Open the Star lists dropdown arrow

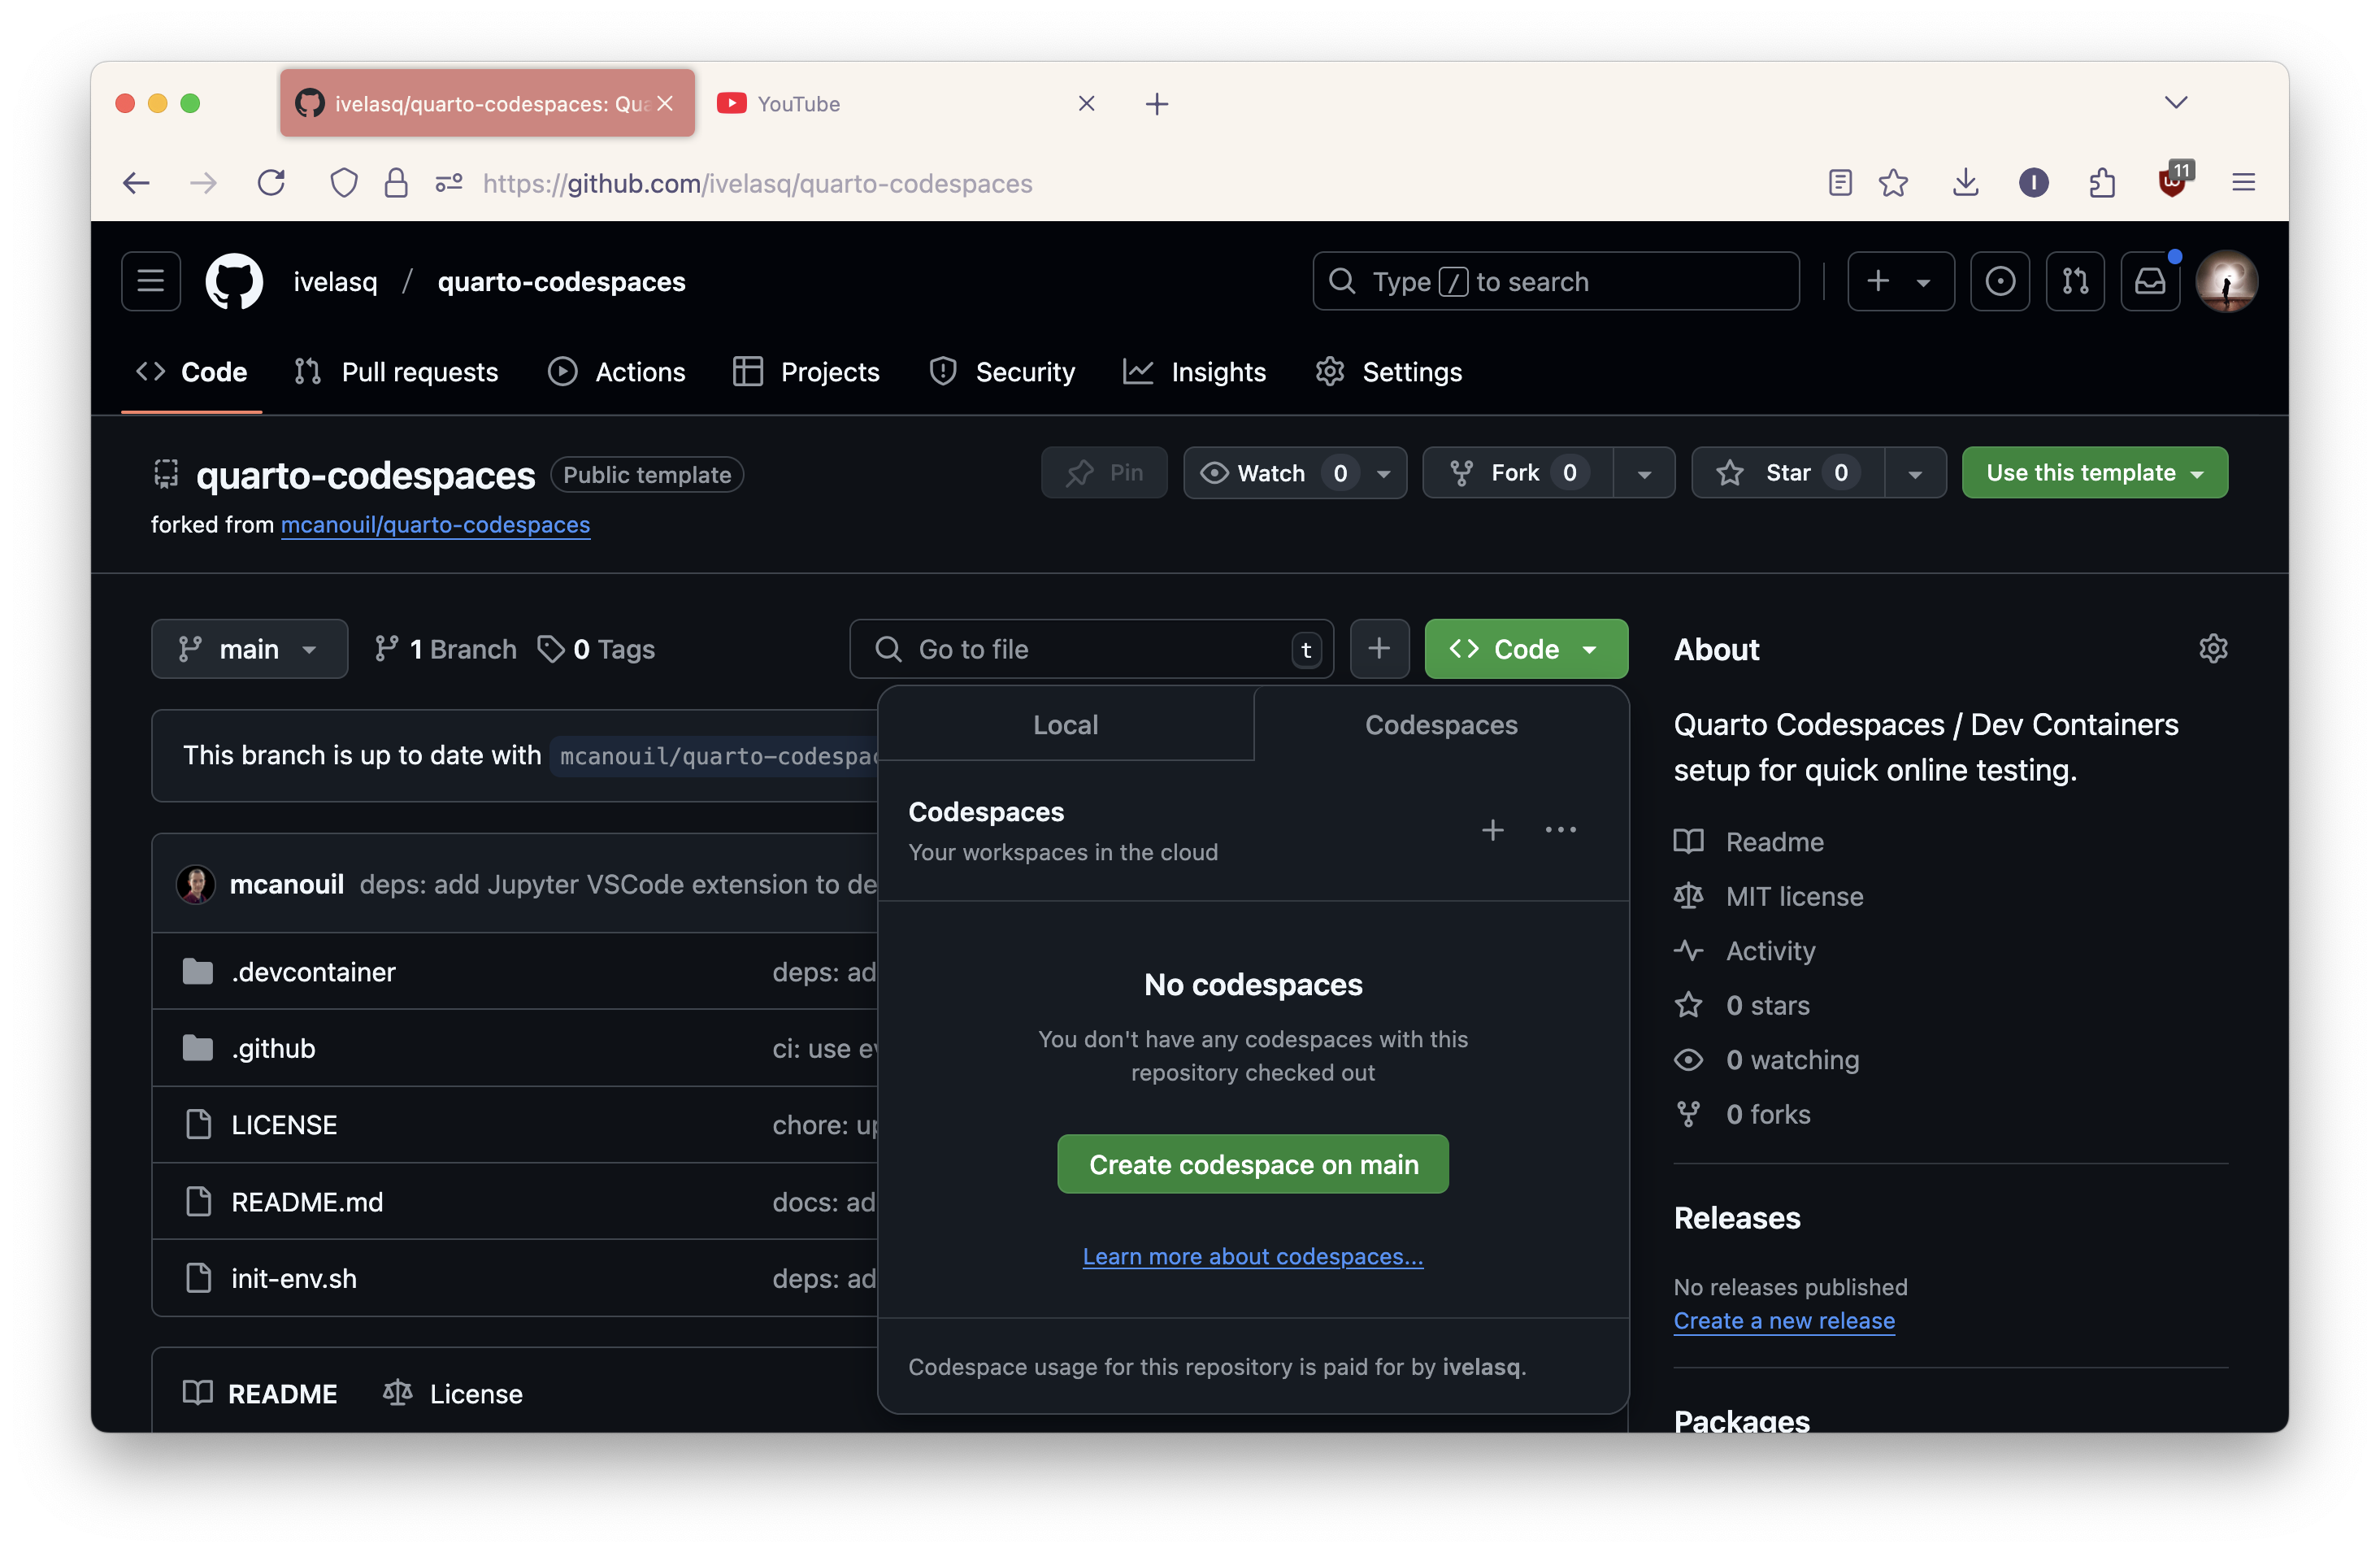[1914, 473]
